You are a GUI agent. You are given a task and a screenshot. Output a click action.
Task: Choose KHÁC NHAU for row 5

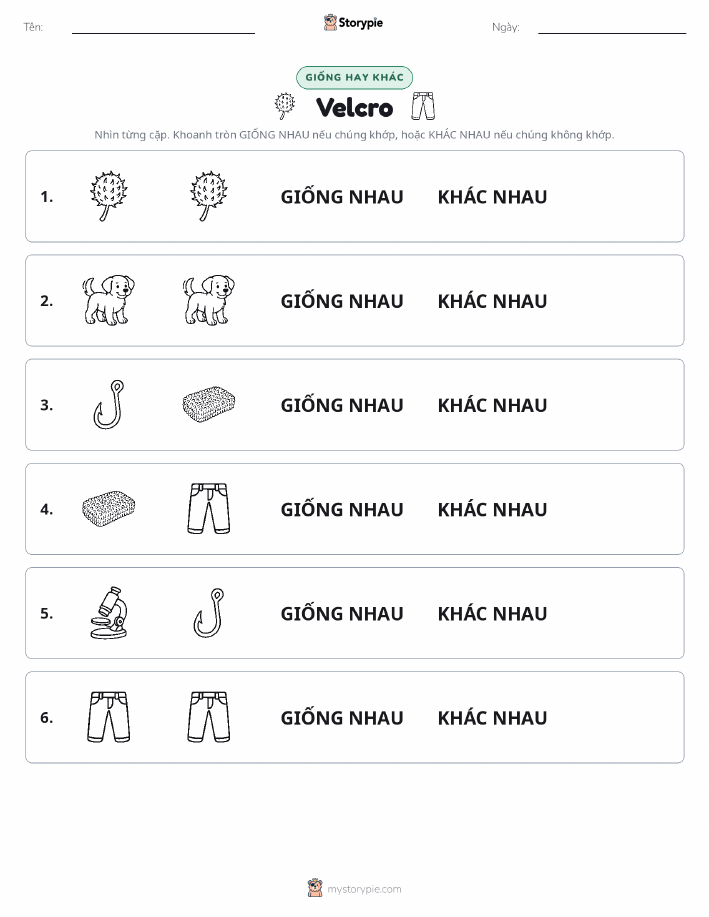tap(492, 613)
